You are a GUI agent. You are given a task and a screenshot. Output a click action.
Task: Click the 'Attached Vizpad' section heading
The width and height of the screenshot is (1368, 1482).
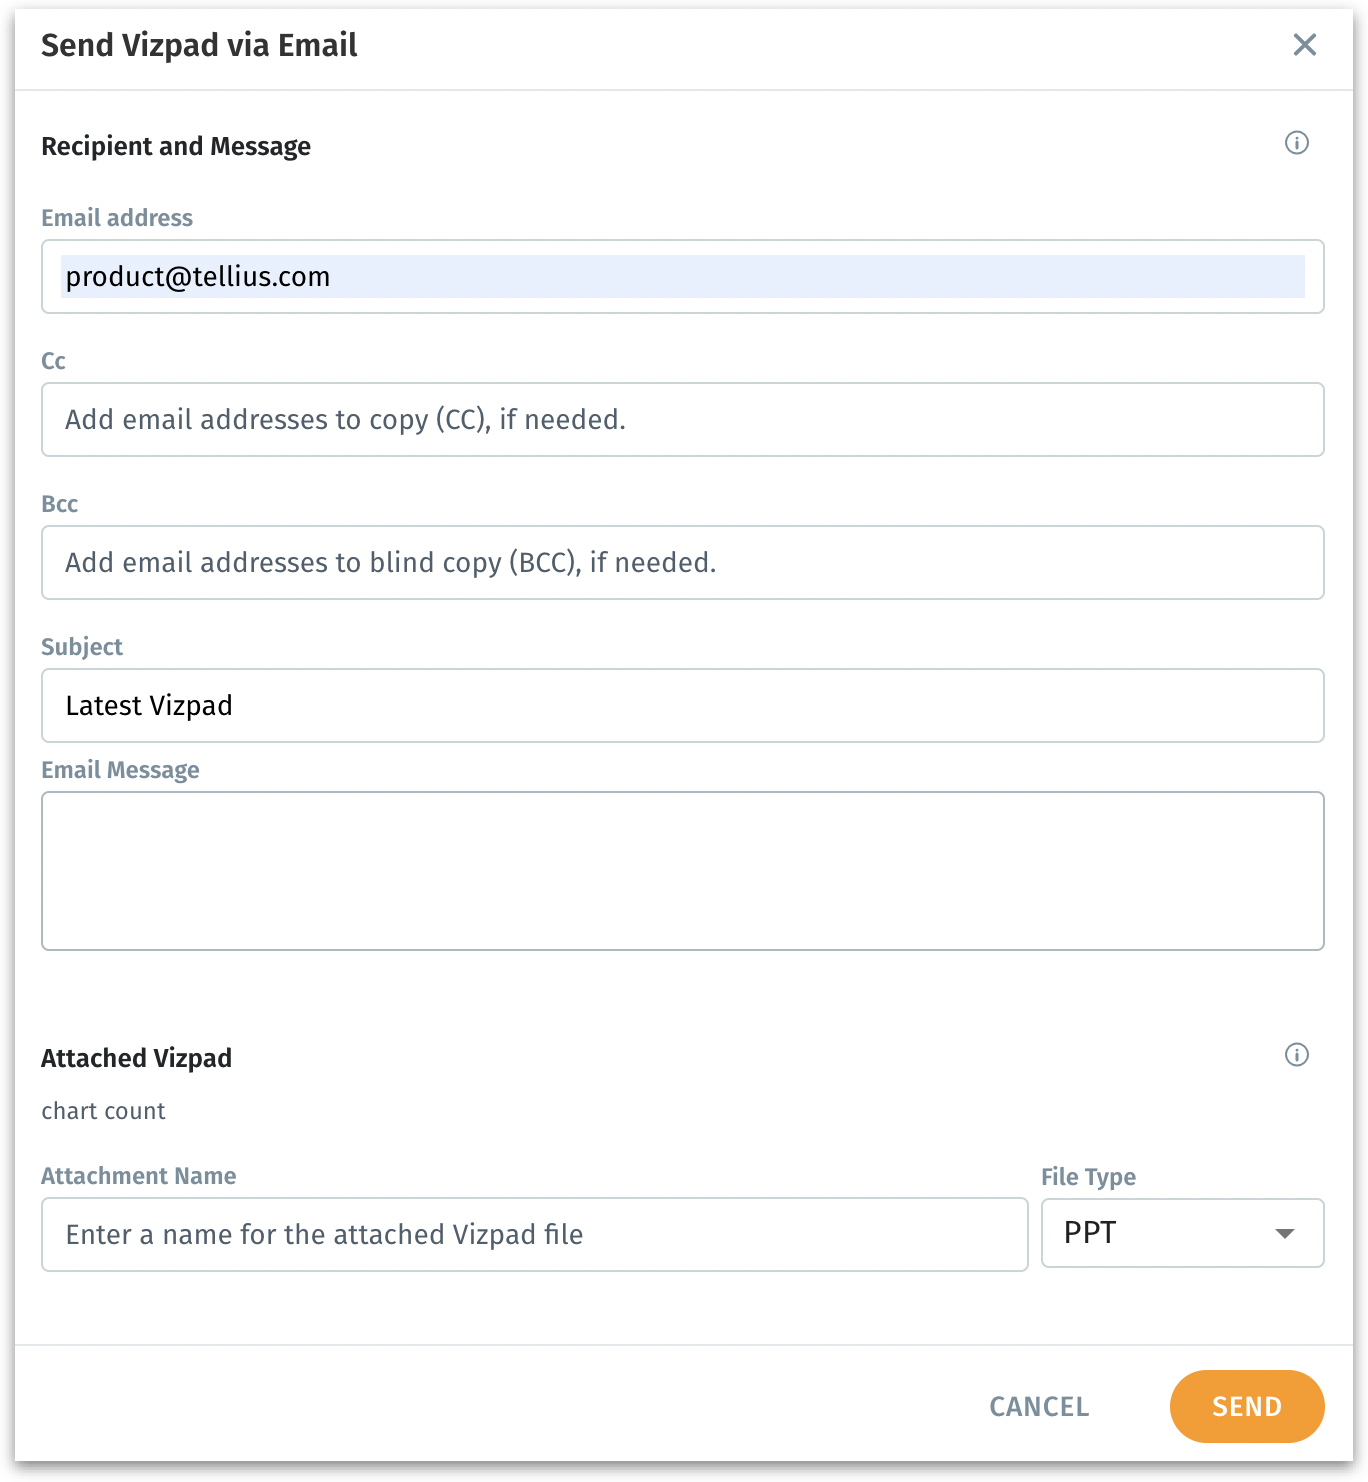[136, 1058]
